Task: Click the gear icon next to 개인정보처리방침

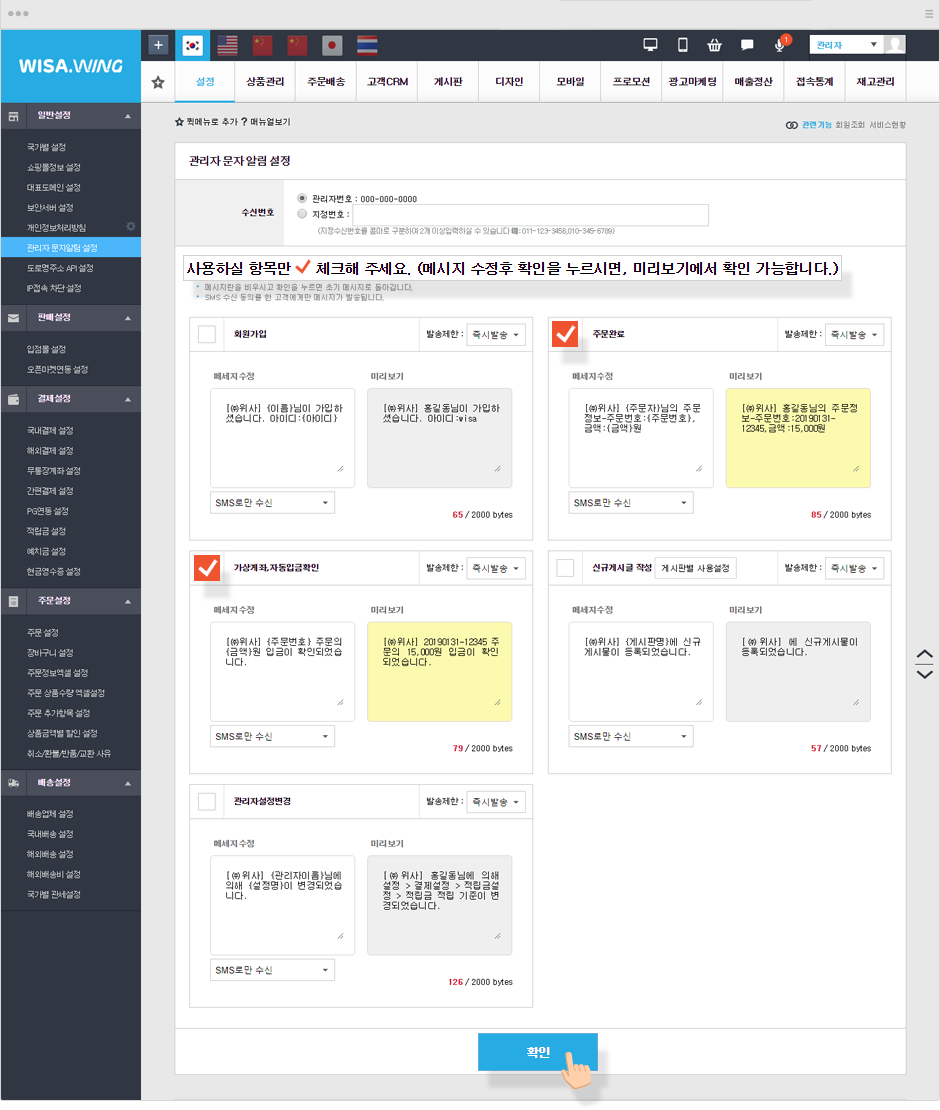Action: [130, 227]
